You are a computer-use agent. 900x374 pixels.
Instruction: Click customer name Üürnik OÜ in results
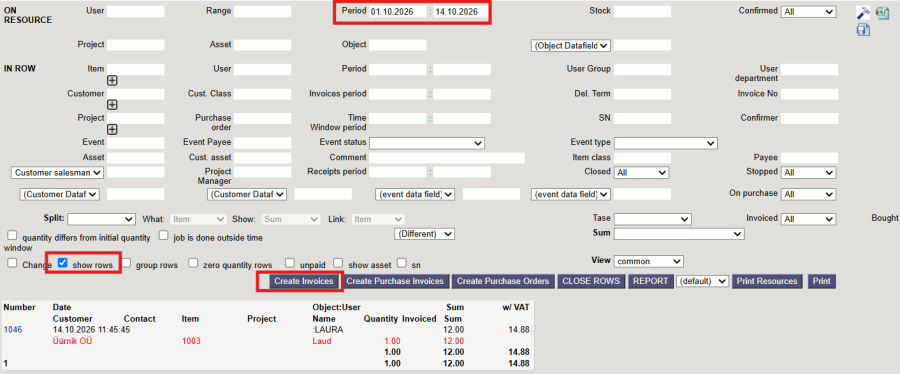click(x=73, y=341)
